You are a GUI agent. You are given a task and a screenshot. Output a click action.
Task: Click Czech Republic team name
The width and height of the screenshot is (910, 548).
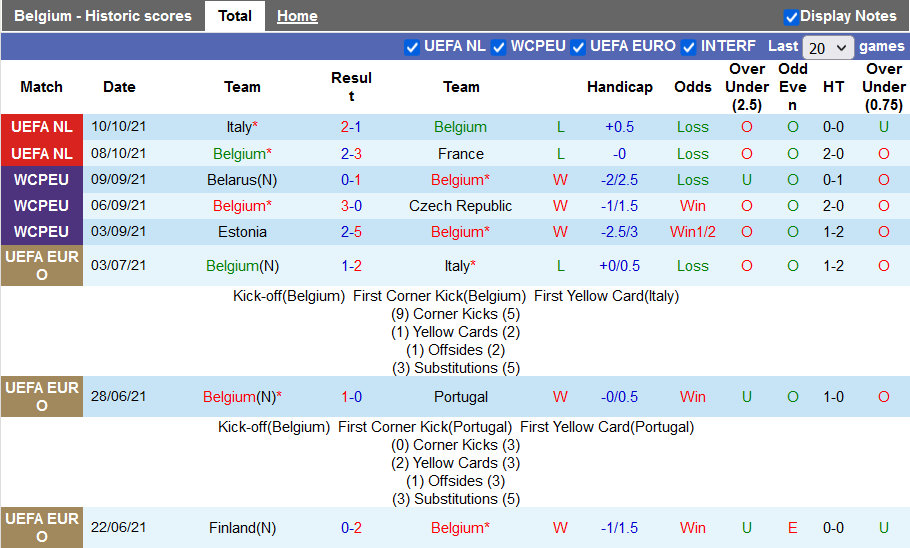coord(460,206)
